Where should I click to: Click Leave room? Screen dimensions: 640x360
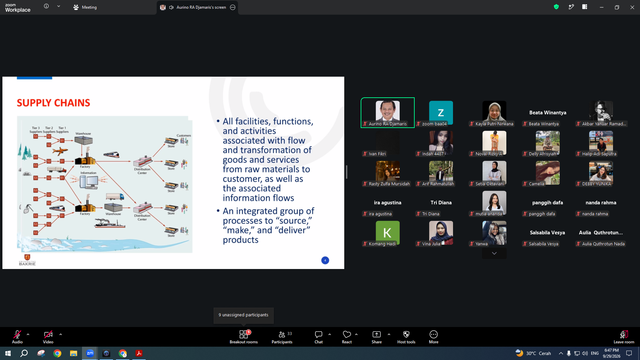[x=624, y=337]
